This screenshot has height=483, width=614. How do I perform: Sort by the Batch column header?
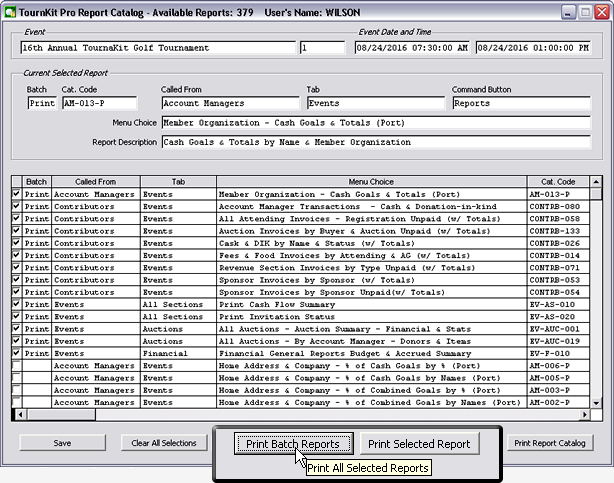coord(37,182)
